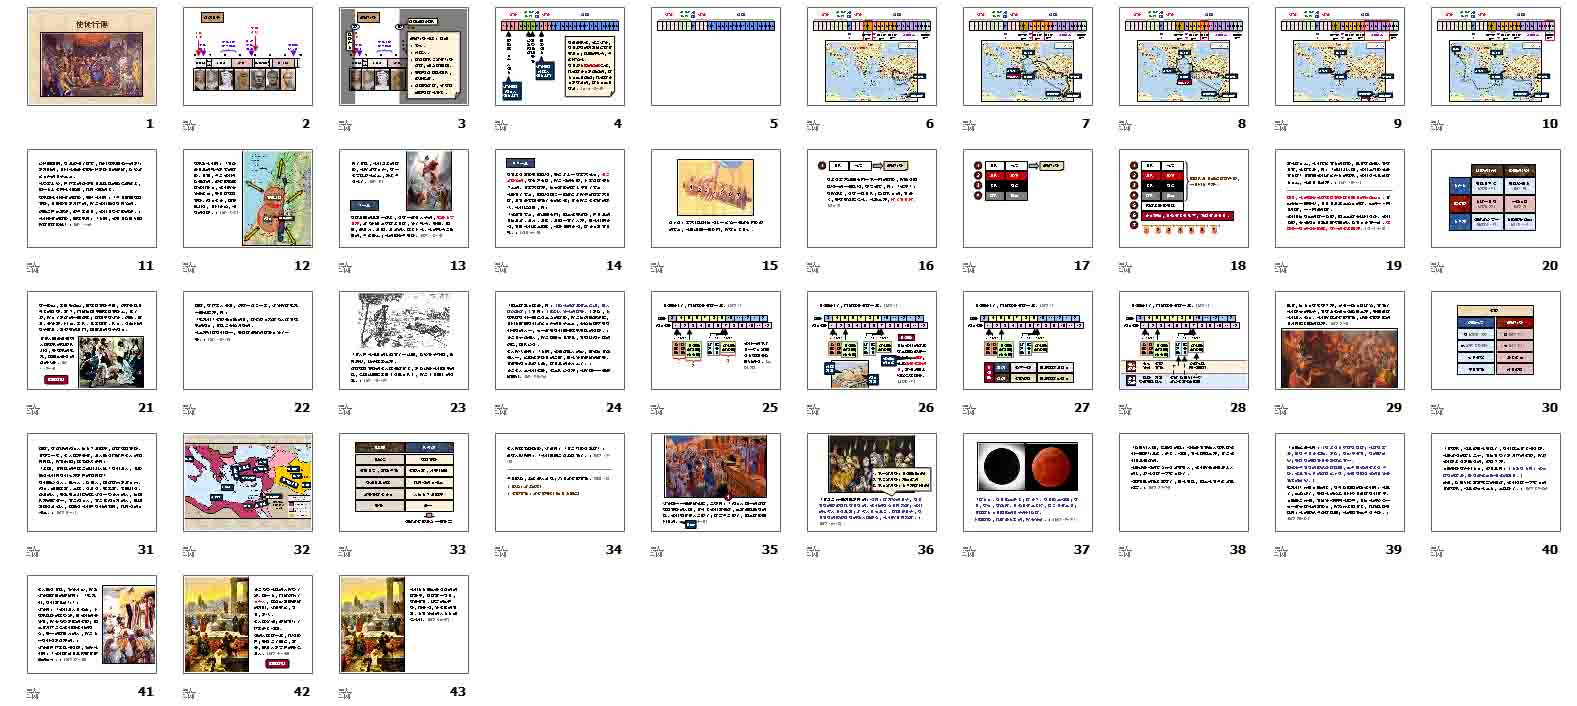This screenshot has width=1577, height=706.
Task: Select slide 29 with the dark red painting
Action: (1340, 341)
